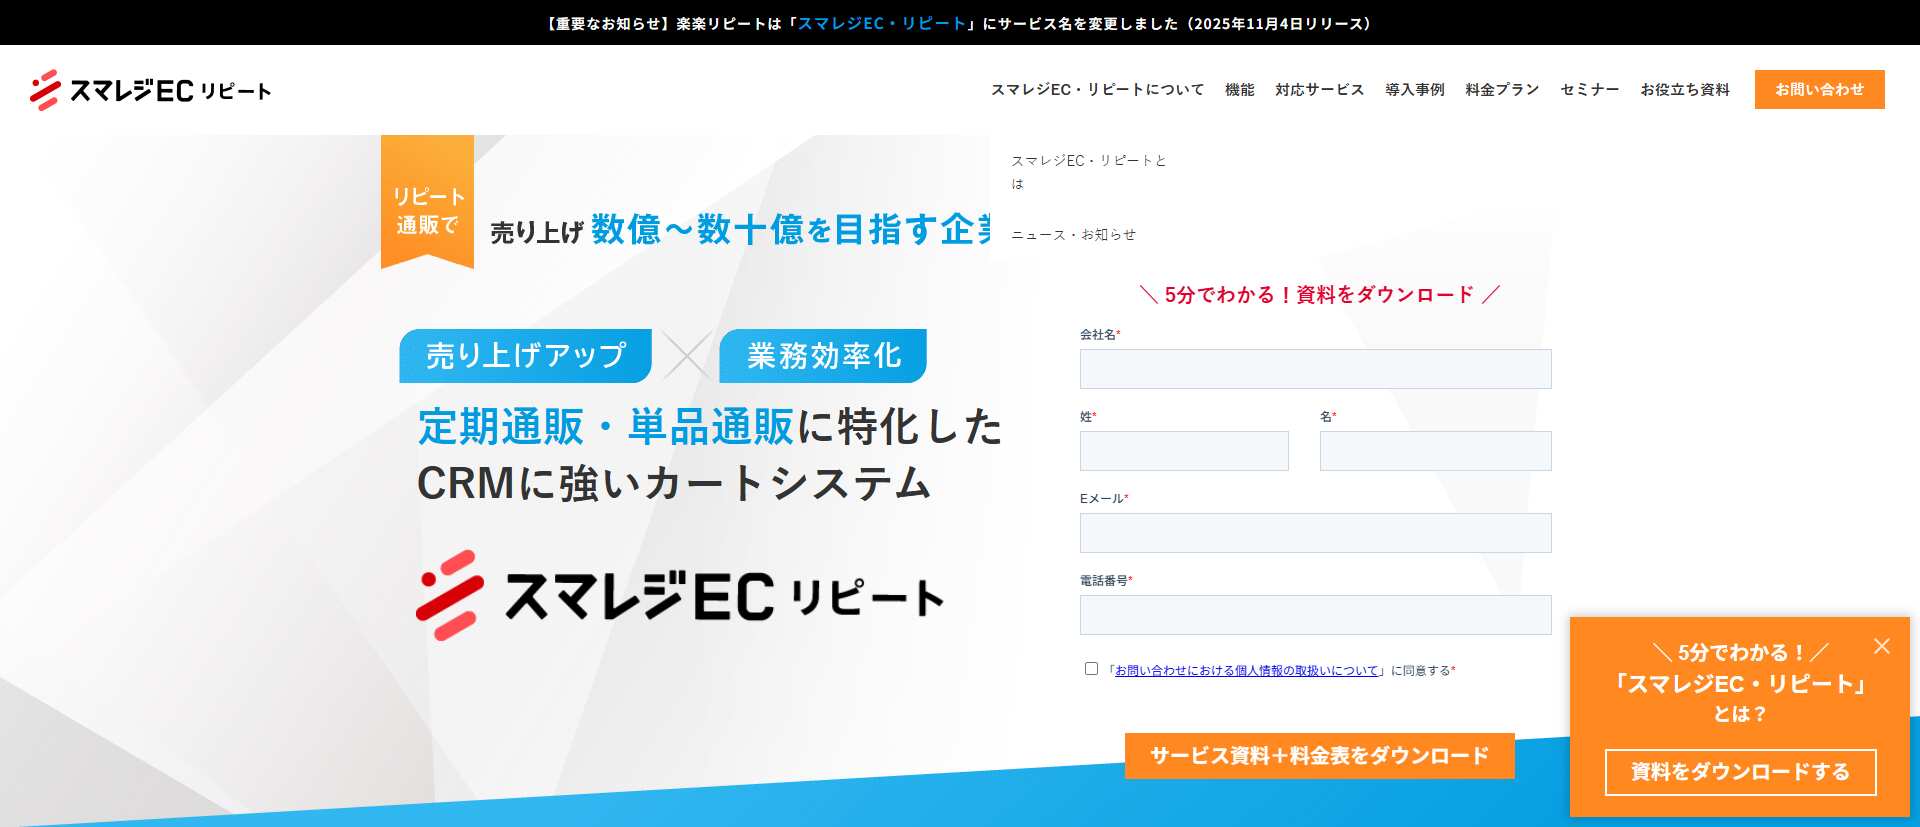The image size is (1920, 827).
Task: Click the スマレジEC リピート header logo
Action: tap(150, 90)
